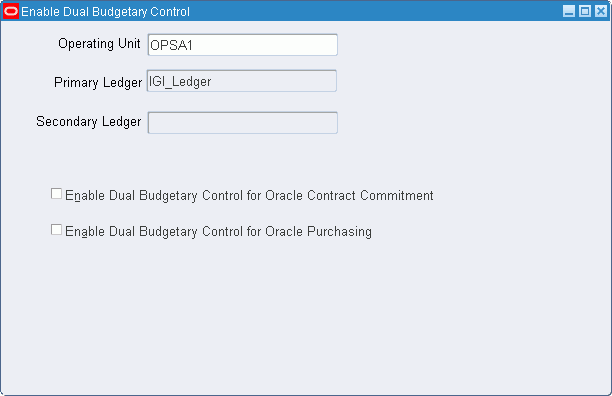The width and height of the screenshot is (612, 396).
Task: Click the window title text in title bar
Action: coord(105,12)
